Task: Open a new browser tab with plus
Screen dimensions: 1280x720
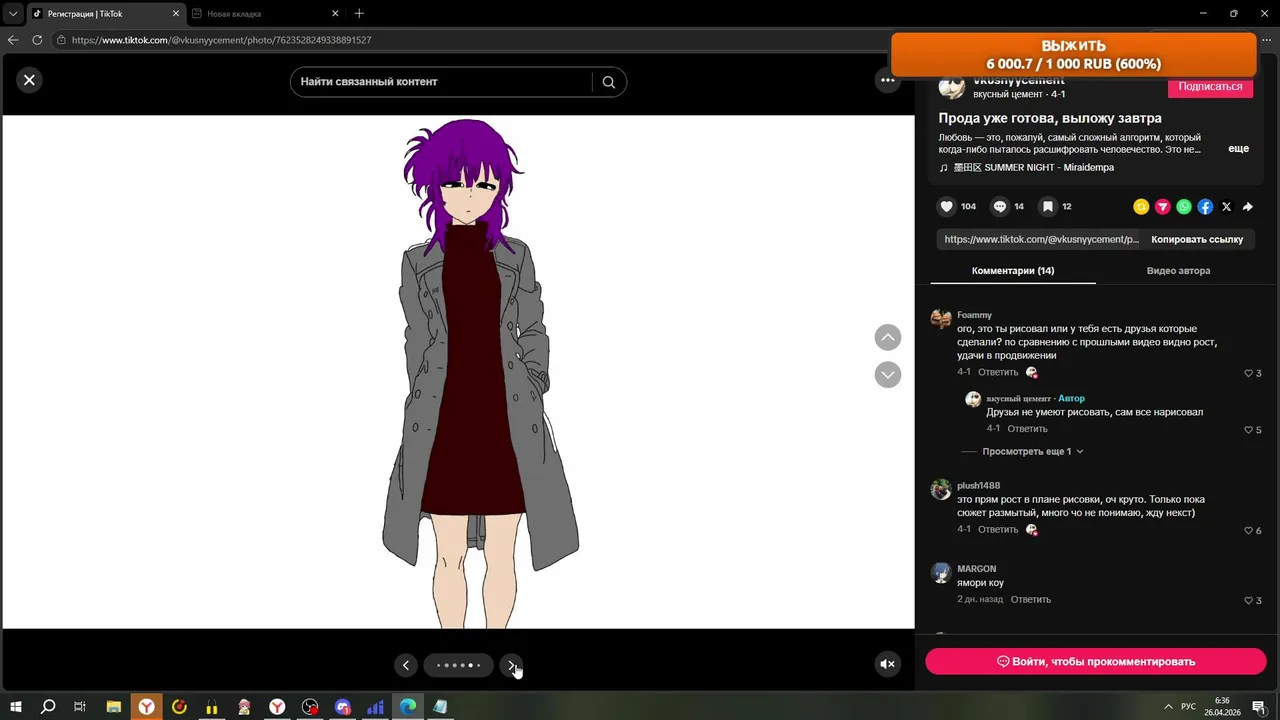Action: pyautogui.click(x=359, y=13)
